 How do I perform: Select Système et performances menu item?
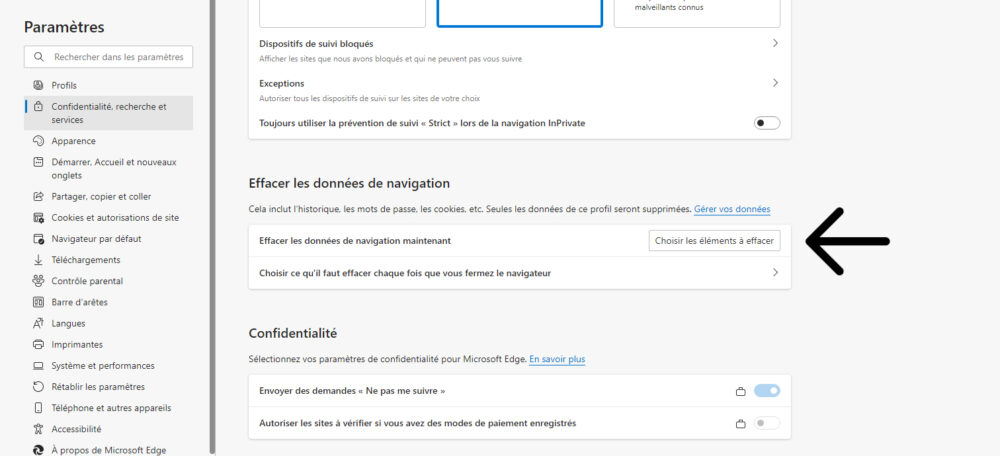pos(102,366)
